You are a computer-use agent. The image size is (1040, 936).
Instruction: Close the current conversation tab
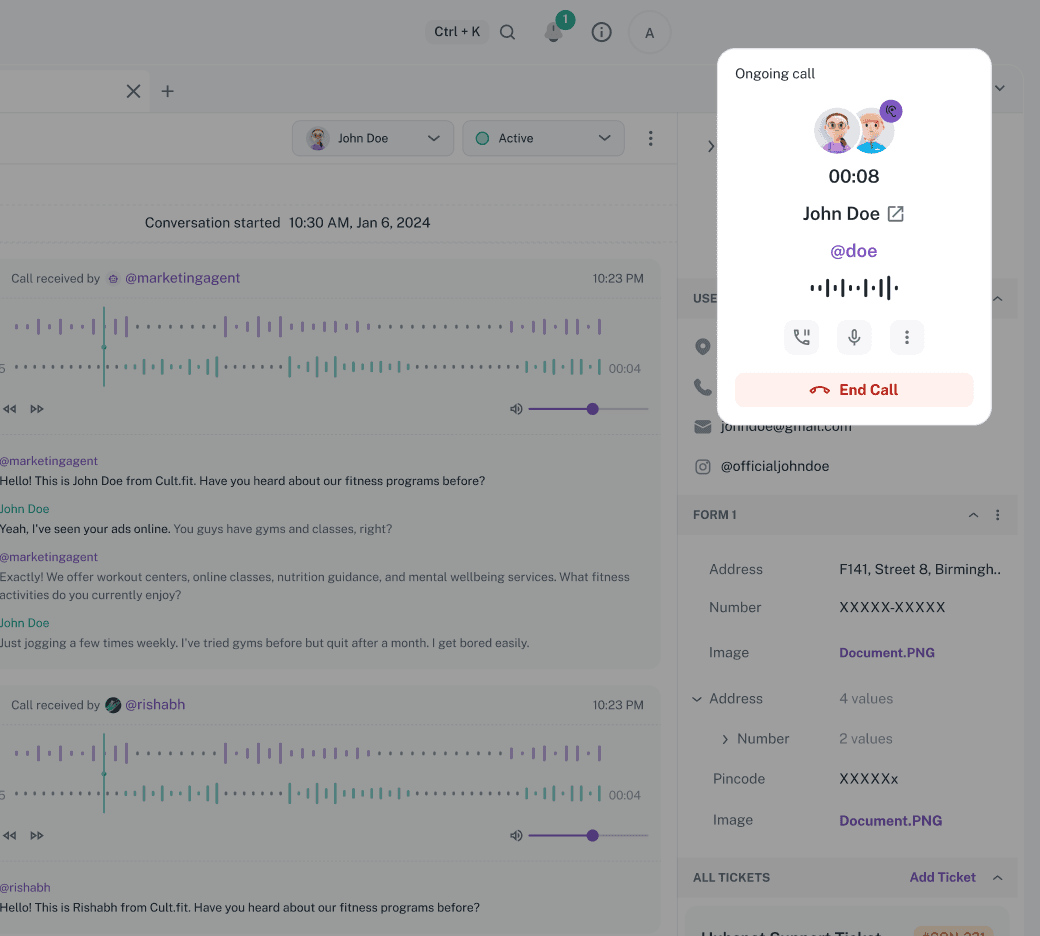click(x=133, y=92)
